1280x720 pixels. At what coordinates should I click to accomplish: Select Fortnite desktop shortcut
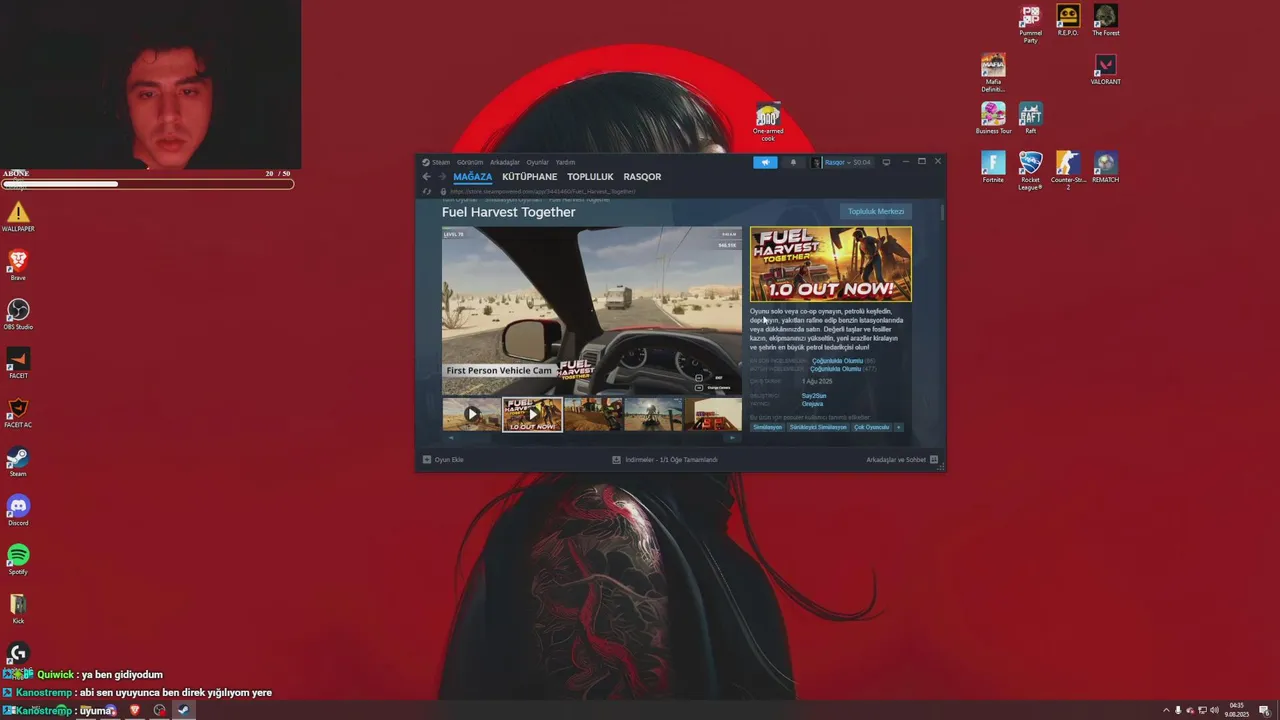tap(993, 168)
